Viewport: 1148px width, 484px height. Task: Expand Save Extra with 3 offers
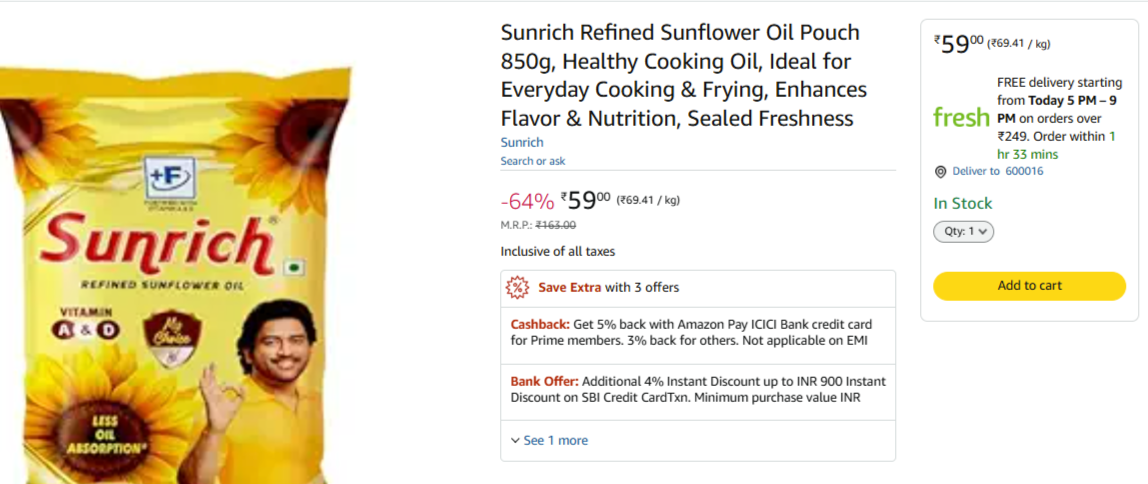pos(608,288)
